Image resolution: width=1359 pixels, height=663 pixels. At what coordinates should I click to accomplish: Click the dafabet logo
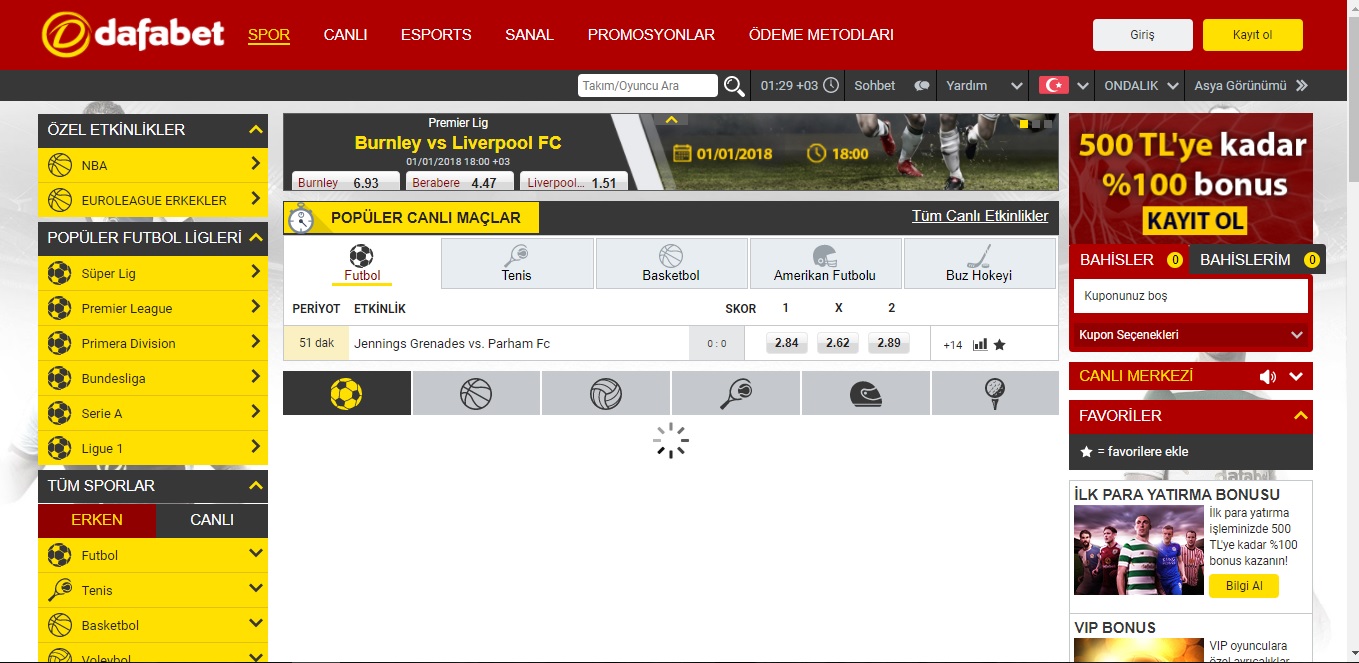133,34
